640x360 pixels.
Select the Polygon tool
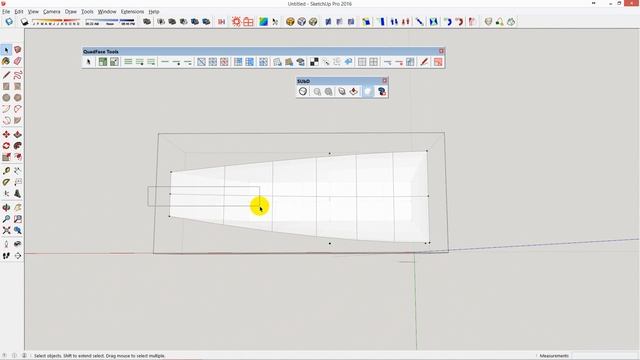(18, 98)
